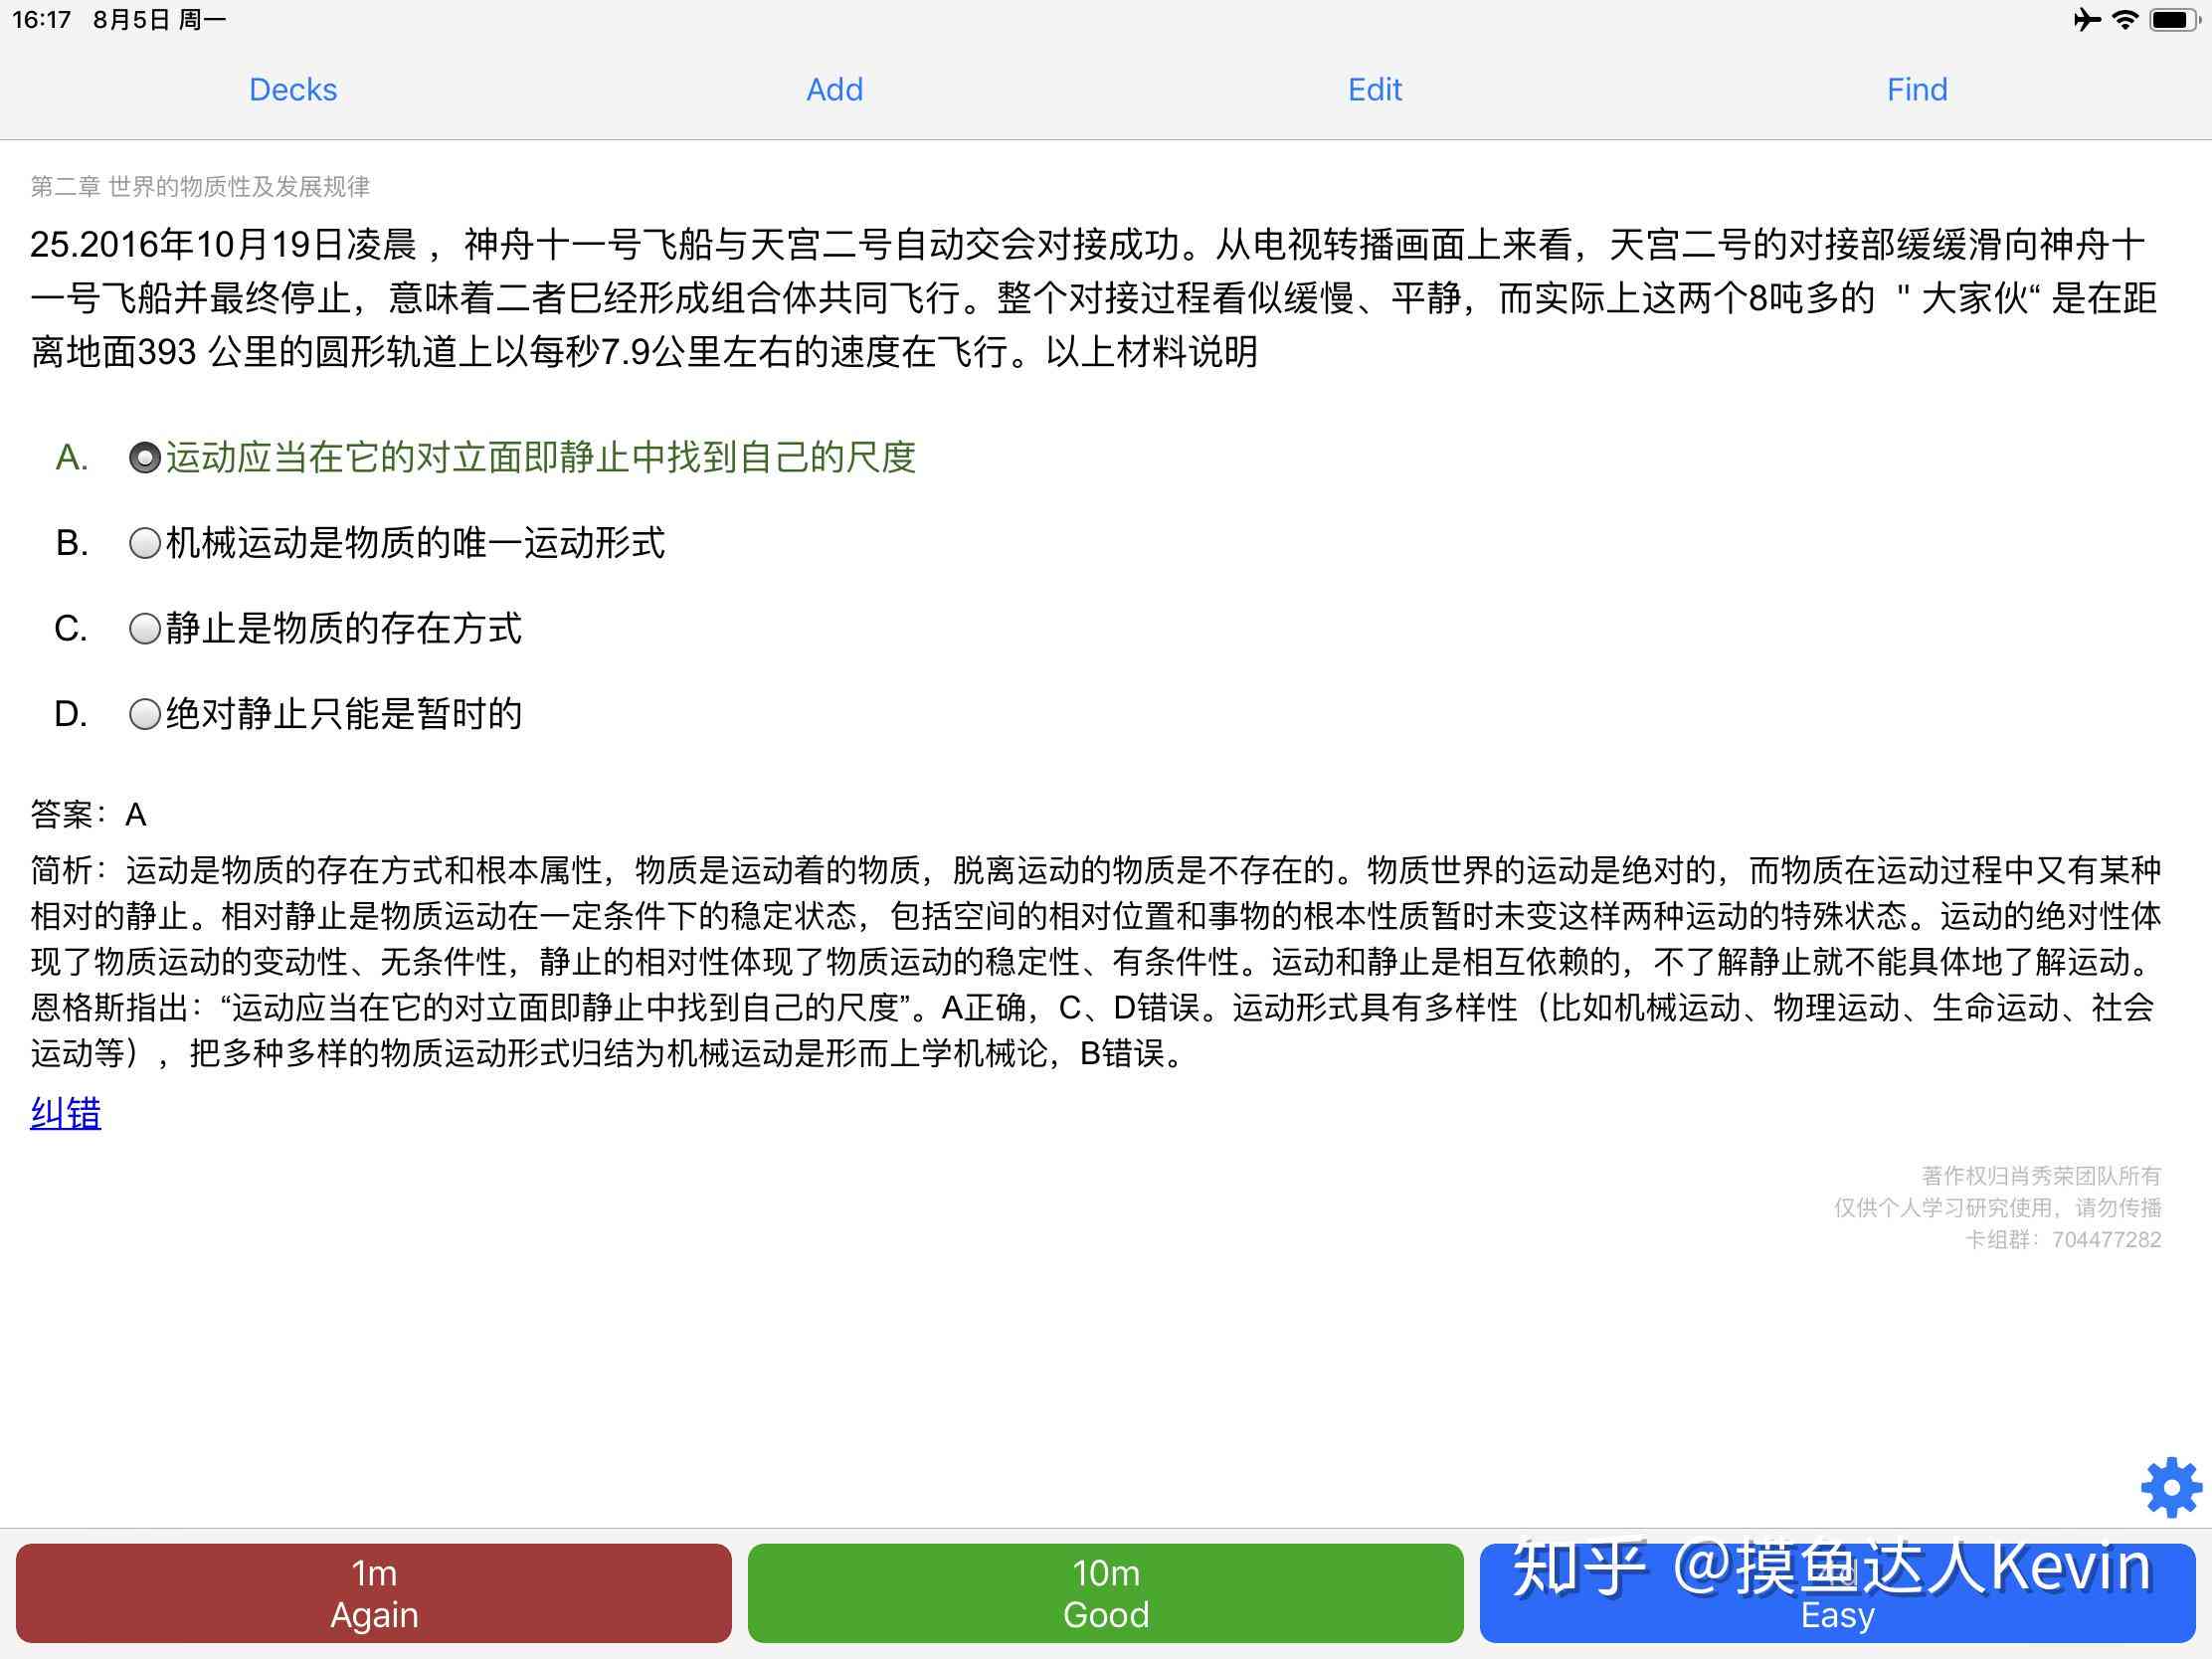Tap the Wi-Fi status icon
The height and width of the screenshot is (1659, 2212).
(x=2124, y=19)
